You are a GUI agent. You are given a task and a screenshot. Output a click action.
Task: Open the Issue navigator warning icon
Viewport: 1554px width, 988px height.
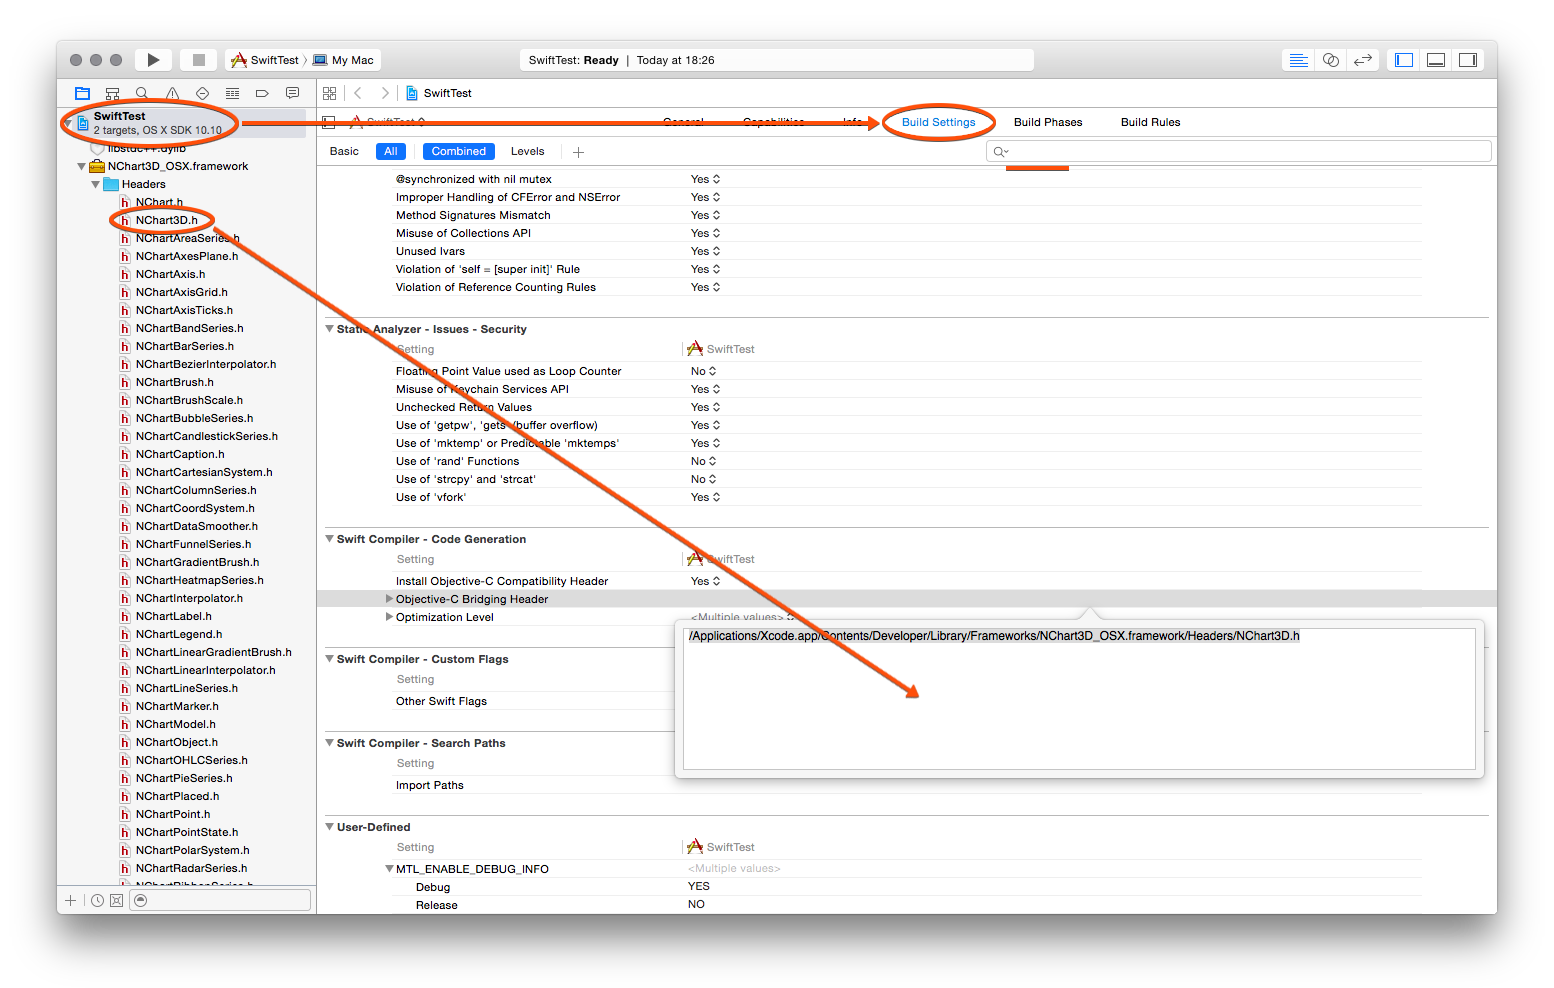click(x=172, y=93)
